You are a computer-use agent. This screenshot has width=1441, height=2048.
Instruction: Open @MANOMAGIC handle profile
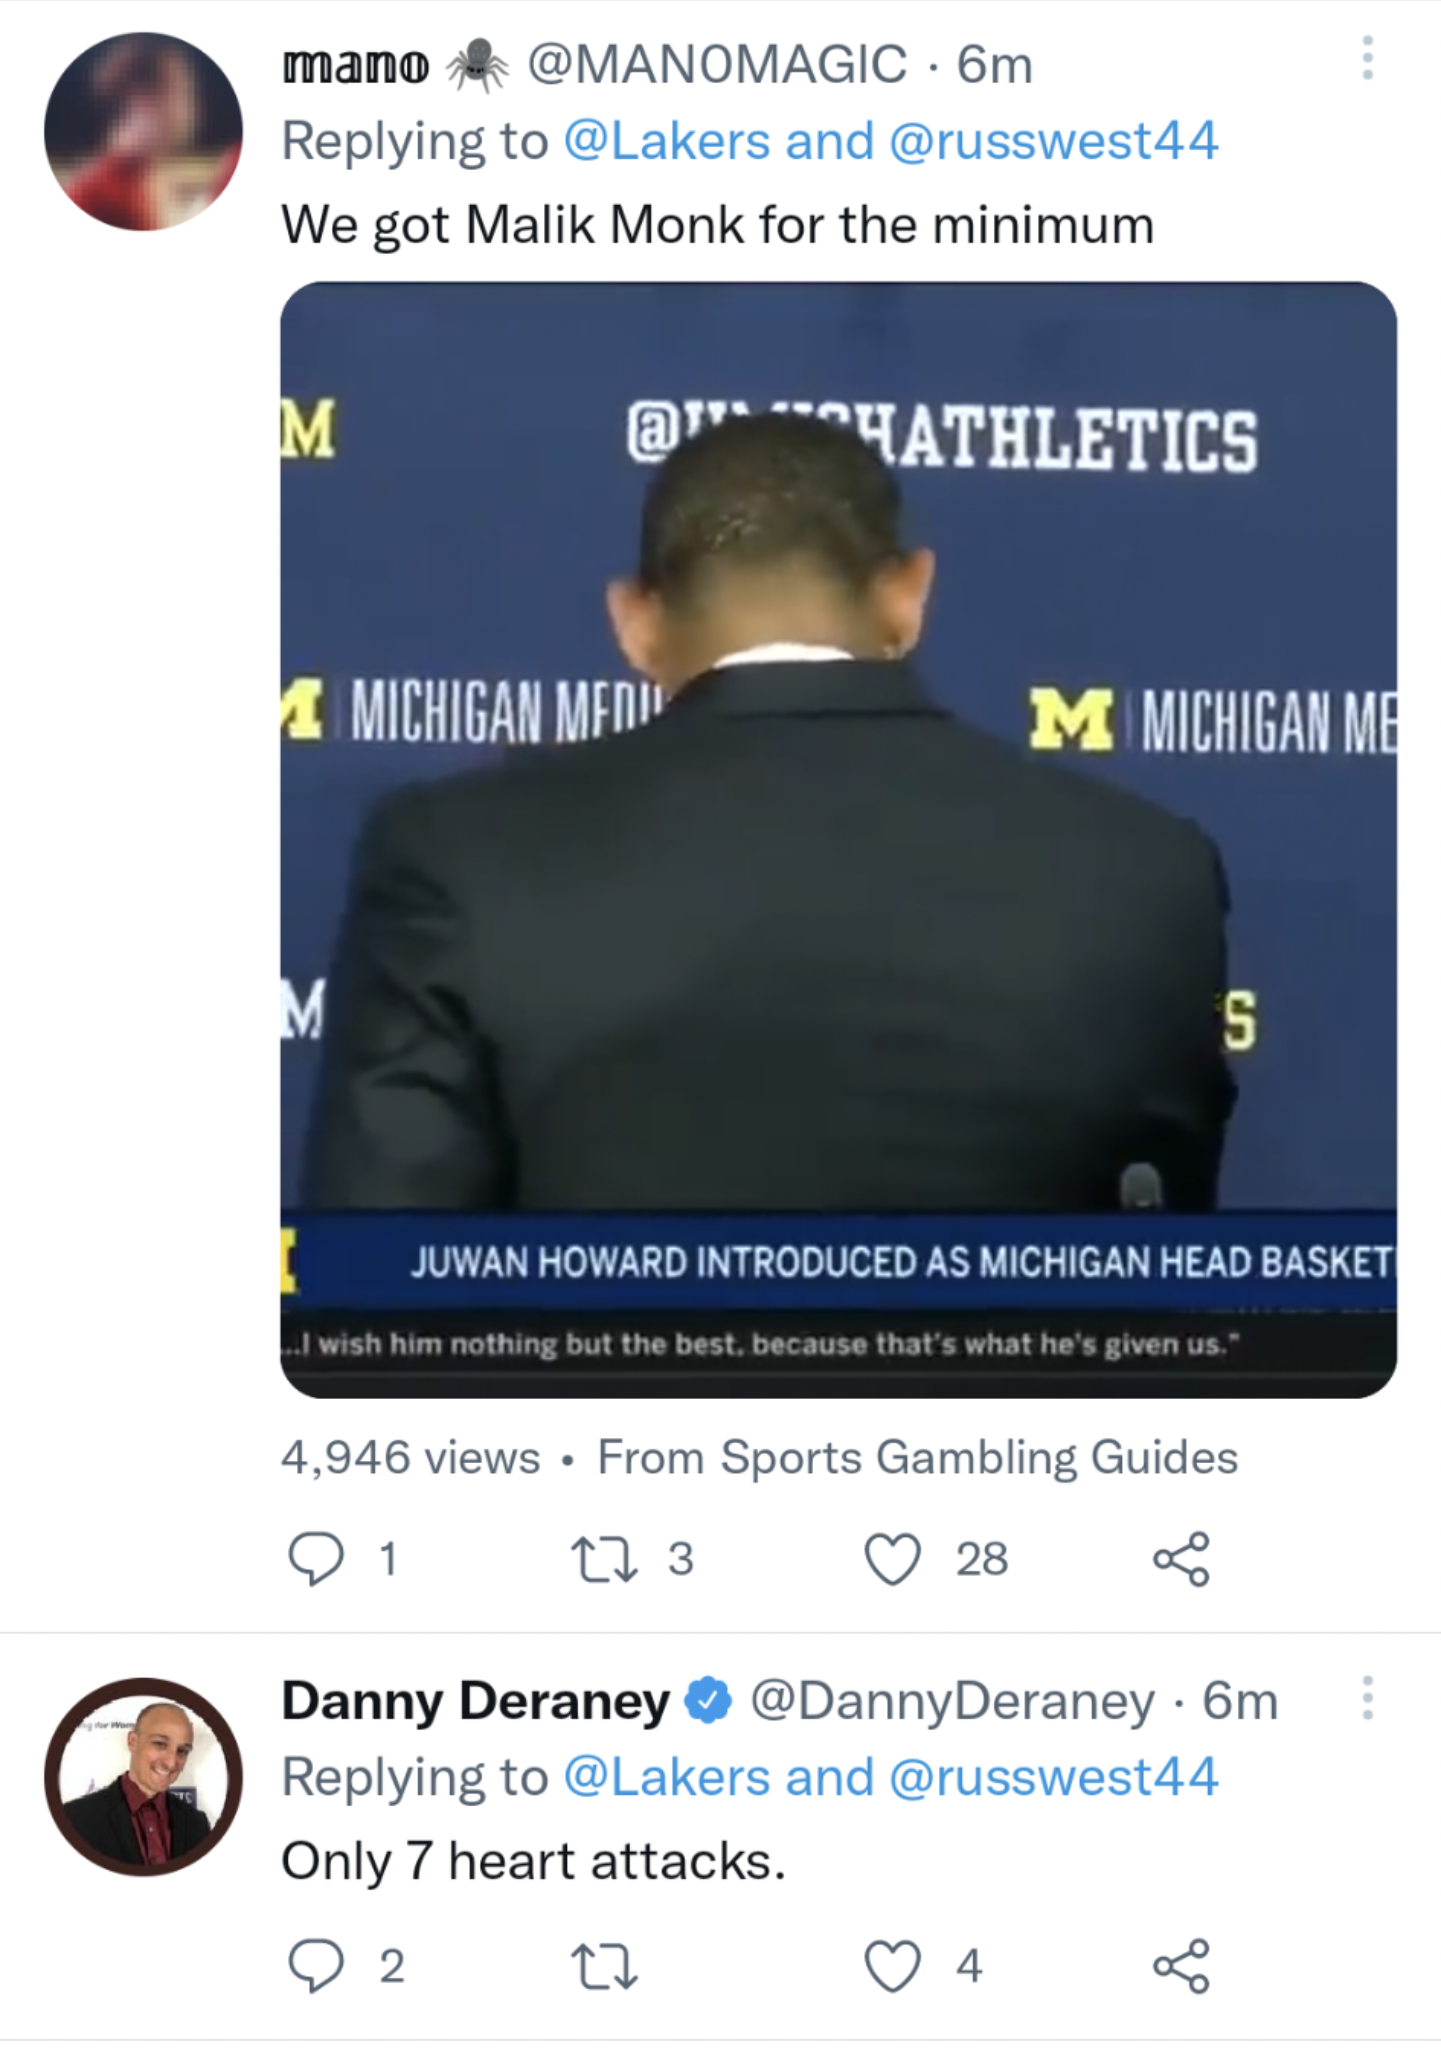coord(716,64)
